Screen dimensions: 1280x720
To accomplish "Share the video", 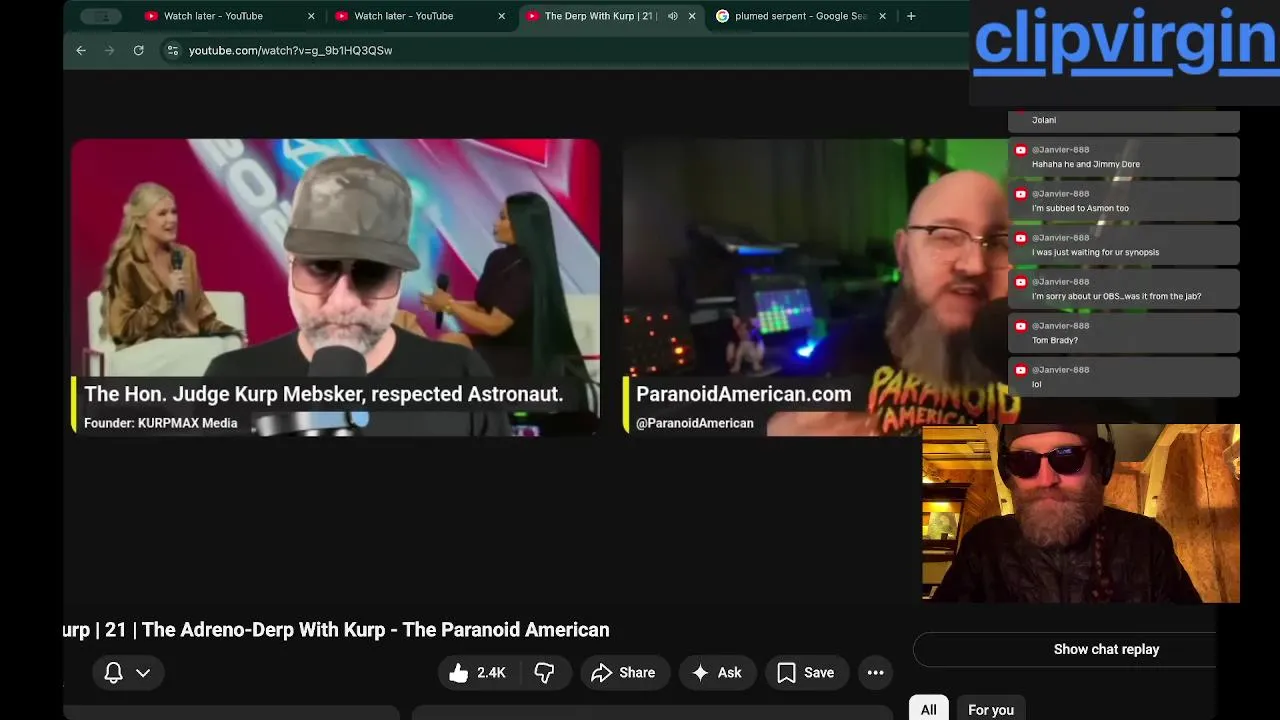I will [623, 673].
